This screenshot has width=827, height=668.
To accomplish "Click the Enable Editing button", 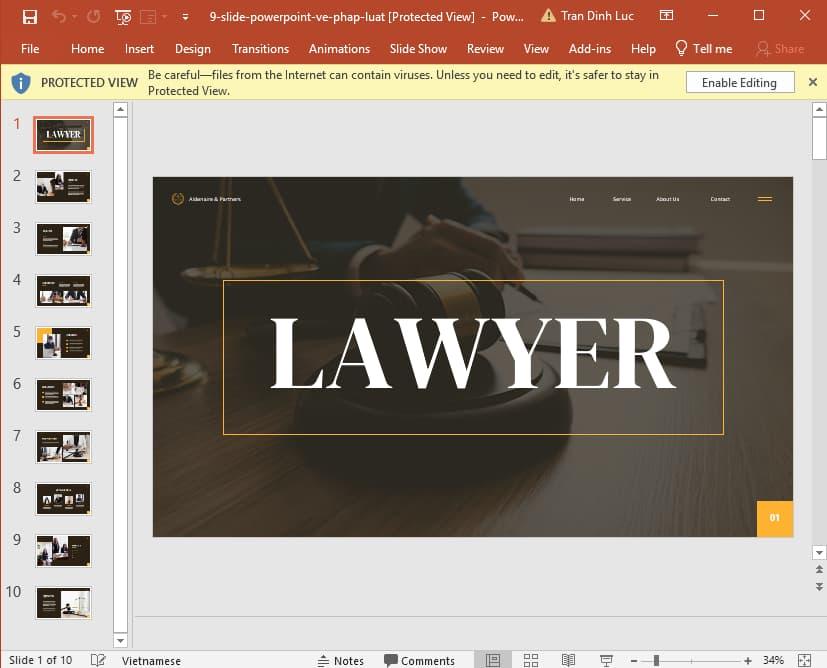I will click(x=739, y=82).
